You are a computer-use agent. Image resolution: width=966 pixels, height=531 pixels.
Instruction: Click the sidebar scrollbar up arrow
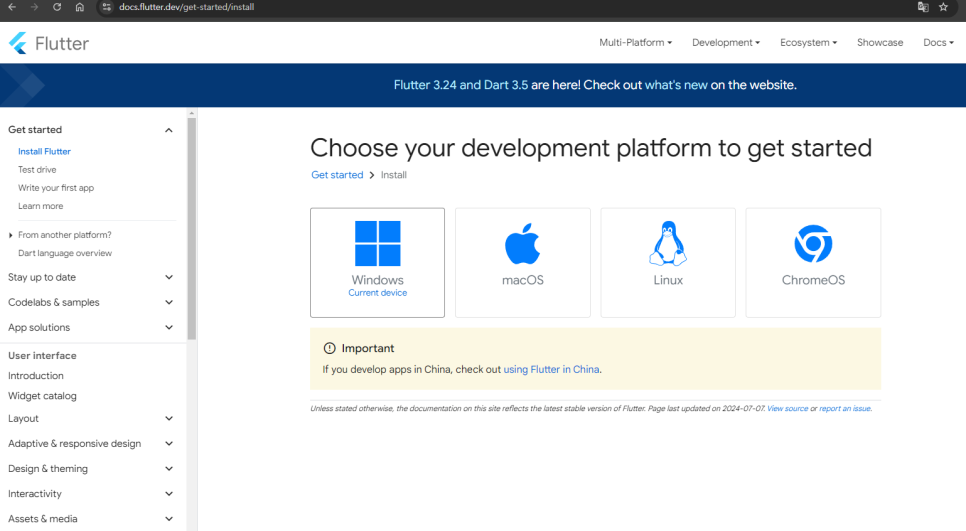[x=192, y=113]
